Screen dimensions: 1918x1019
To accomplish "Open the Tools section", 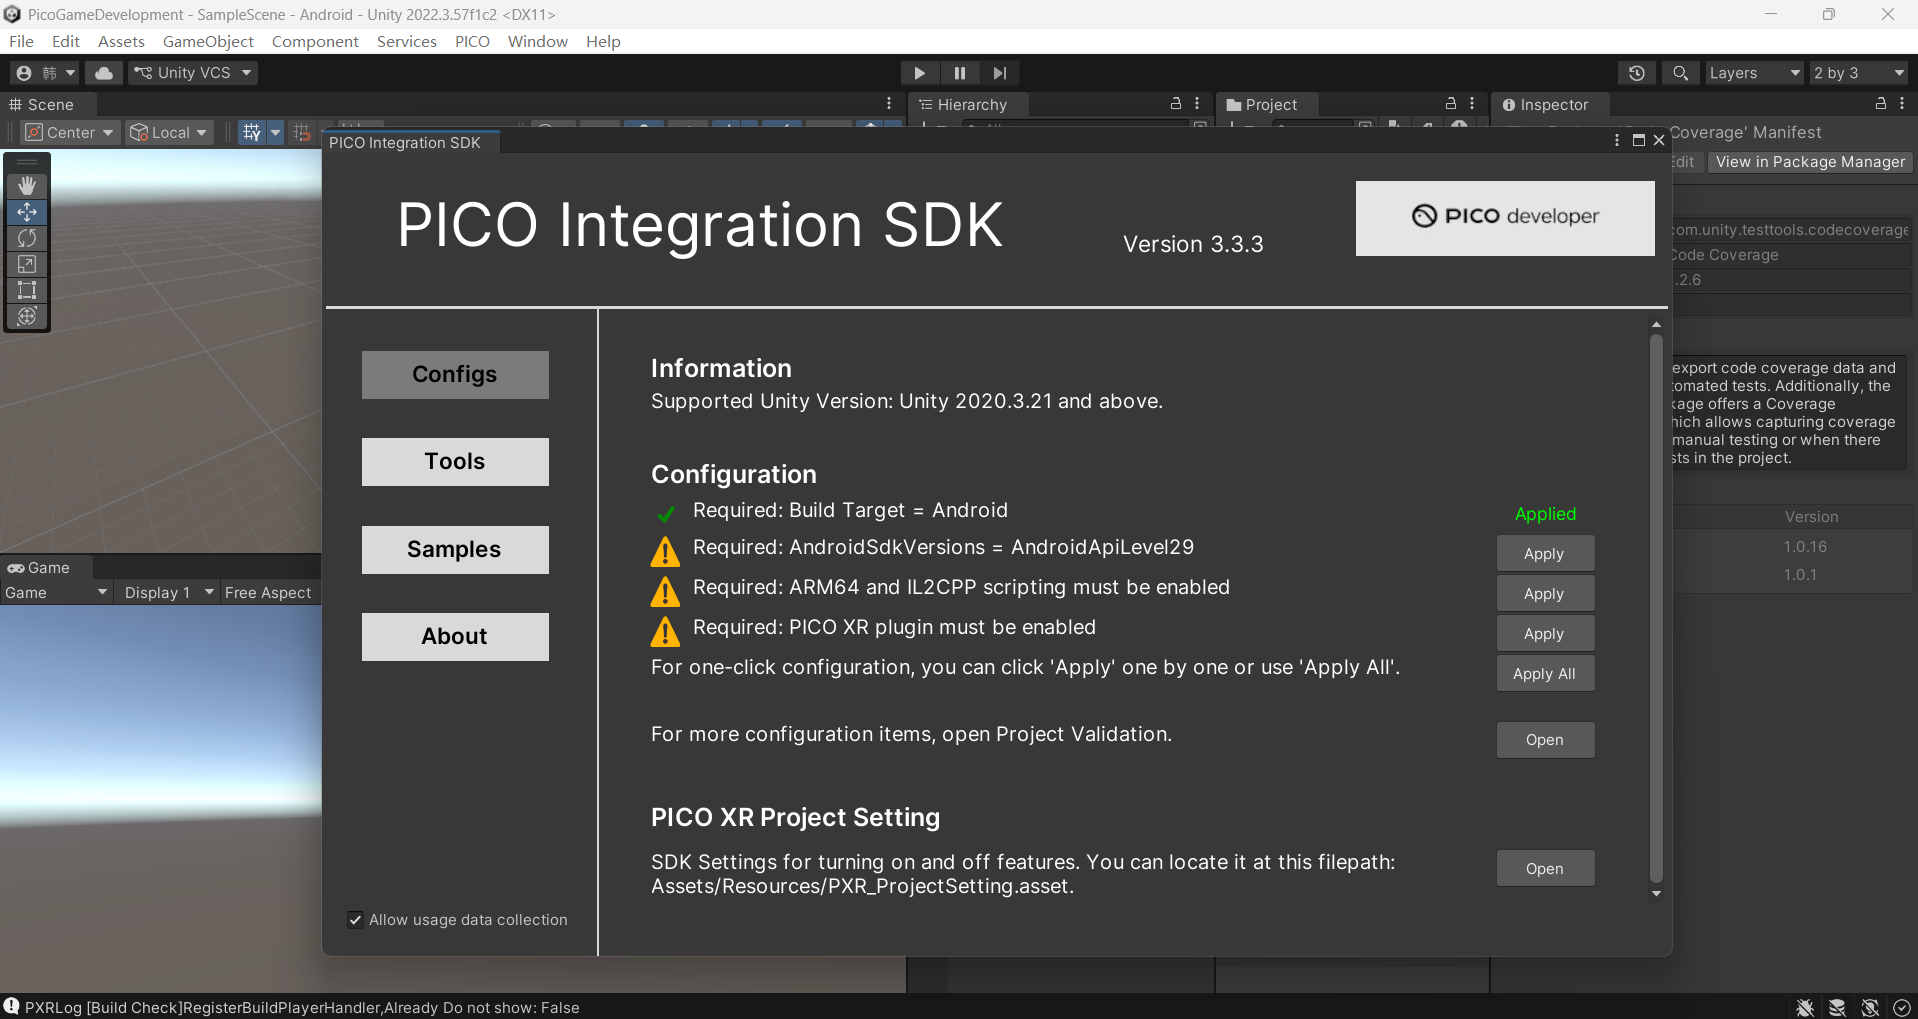I will pyautogui.click(x=455, y=461).
